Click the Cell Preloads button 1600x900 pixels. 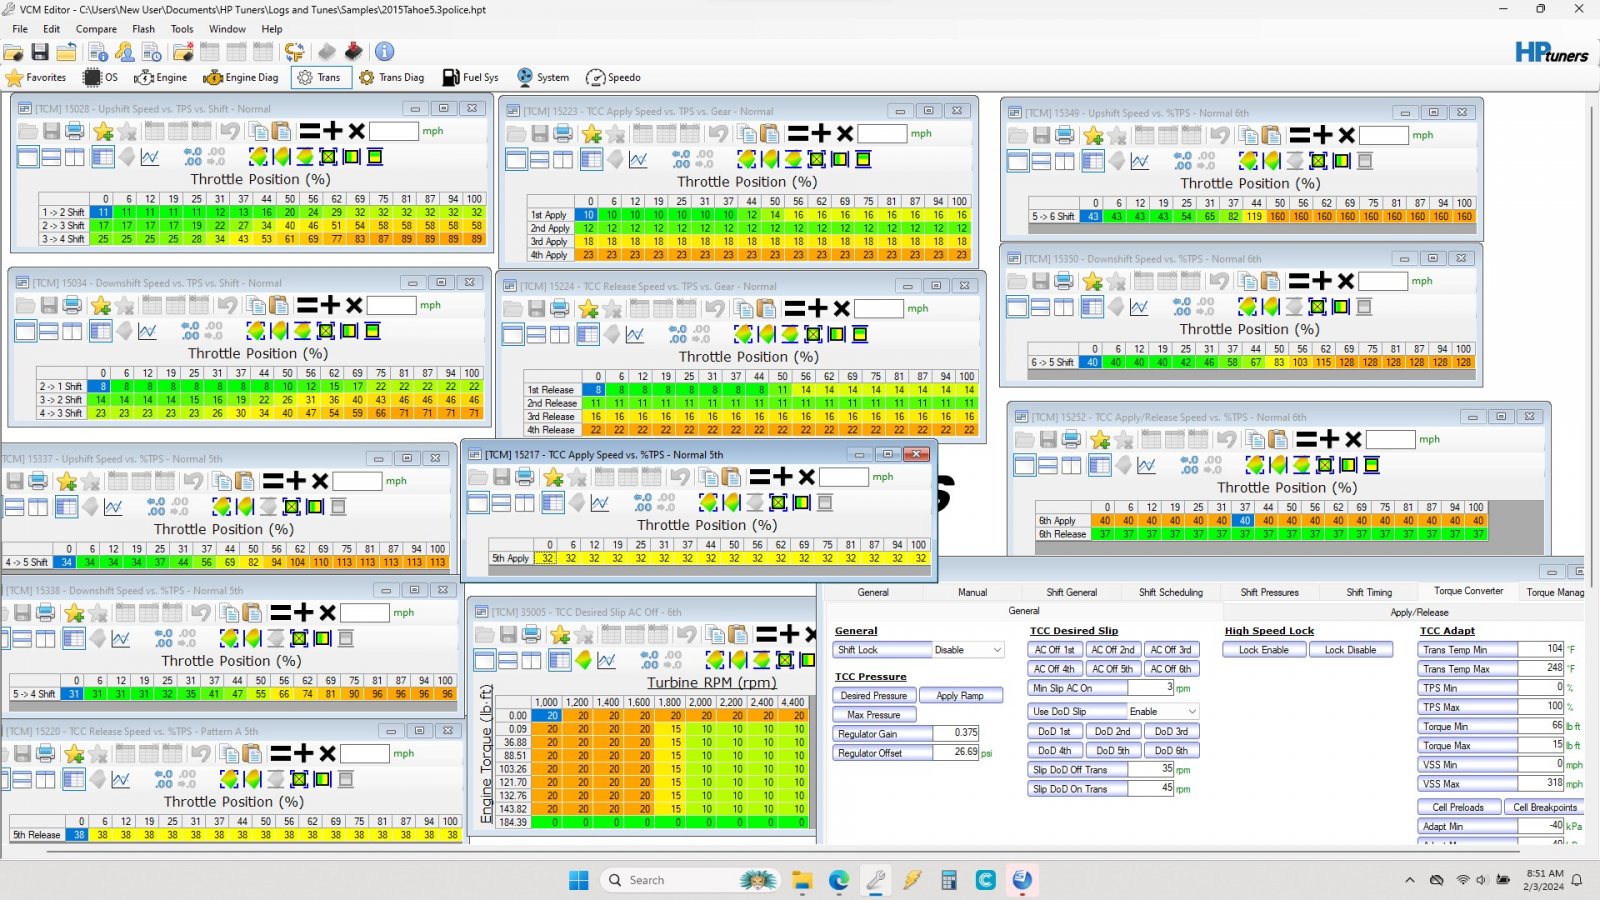(1458, 807)
